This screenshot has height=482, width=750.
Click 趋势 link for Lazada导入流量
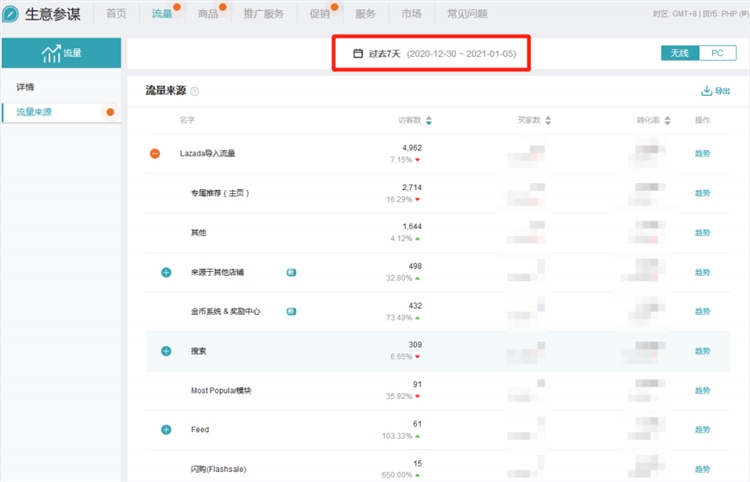[x=702, y=153]
